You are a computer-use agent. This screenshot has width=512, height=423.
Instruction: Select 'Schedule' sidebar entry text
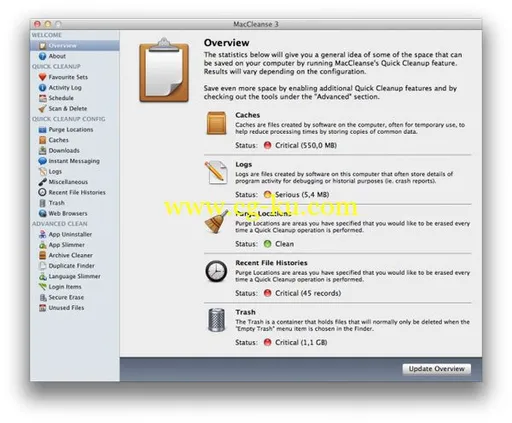tap(61, 98)
